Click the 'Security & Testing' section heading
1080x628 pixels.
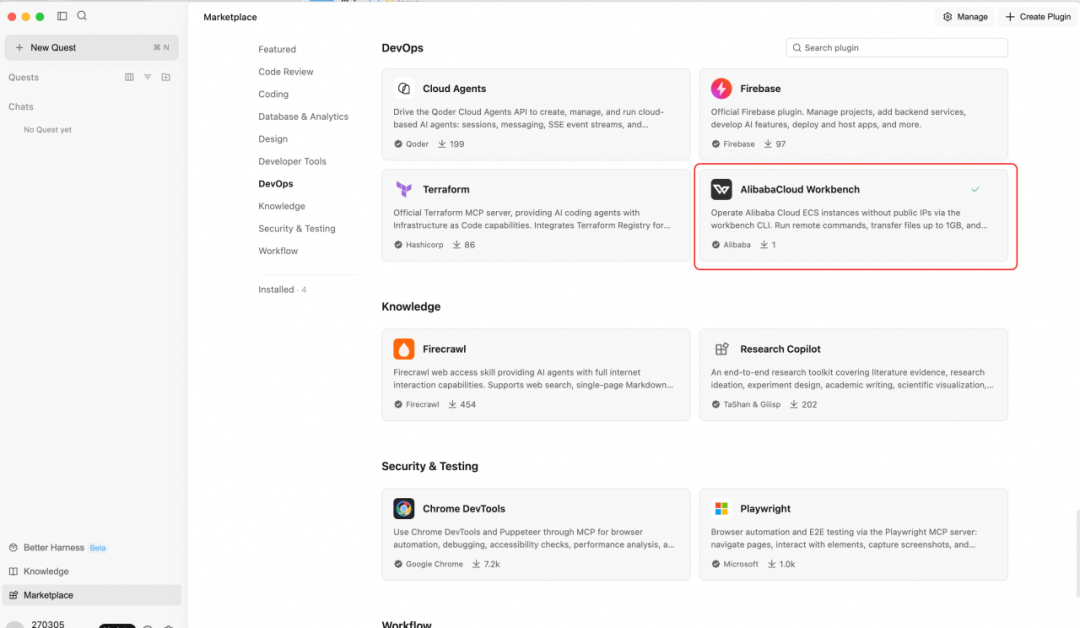tap(430, 466)
